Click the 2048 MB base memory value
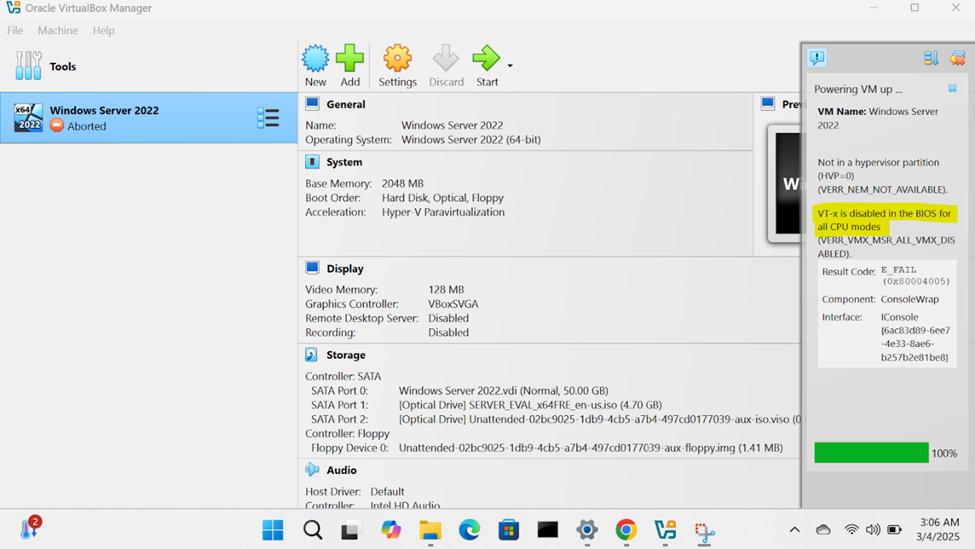 coord(402,183)
